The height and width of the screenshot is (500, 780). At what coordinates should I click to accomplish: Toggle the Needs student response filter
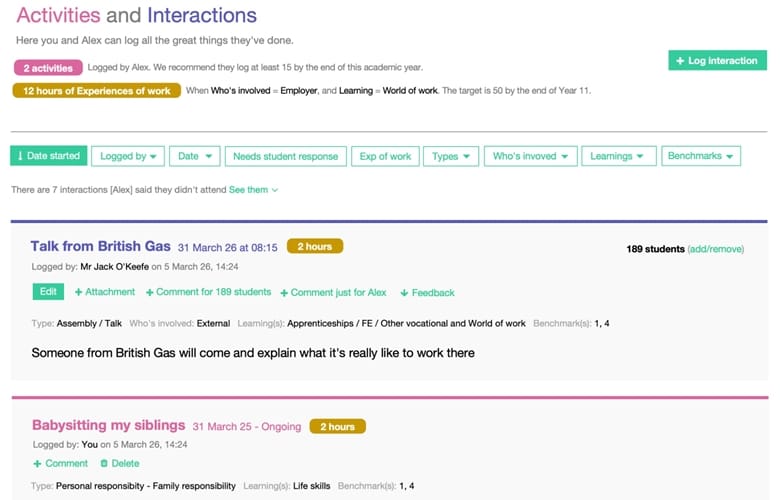coord(286,156)
